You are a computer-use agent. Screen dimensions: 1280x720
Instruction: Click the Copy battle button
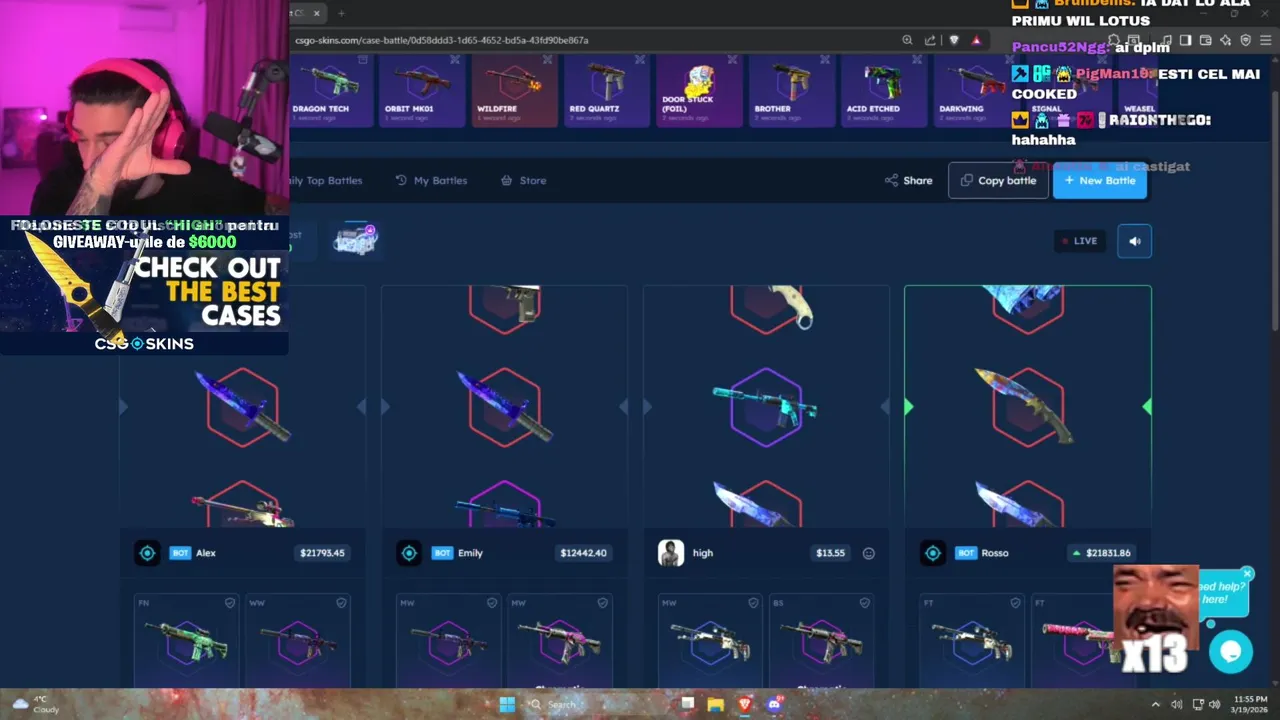[998, 180]
